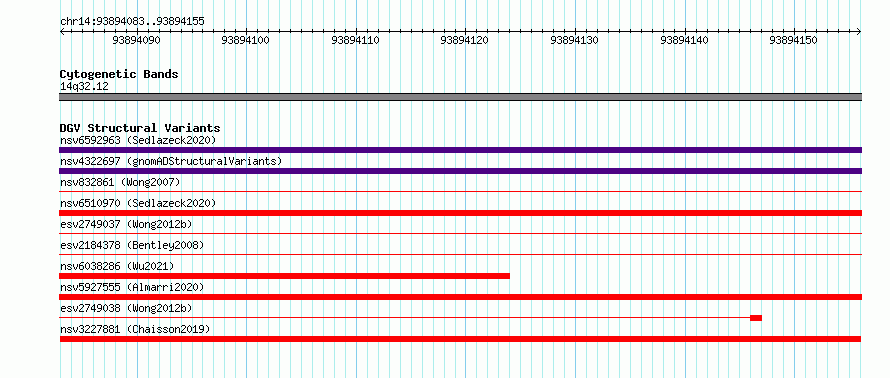The width and height of the screenshot is (890, 378).
Task: Select the gray 14q32.12 cytogenetic band bar
Action: coord(460,97)
